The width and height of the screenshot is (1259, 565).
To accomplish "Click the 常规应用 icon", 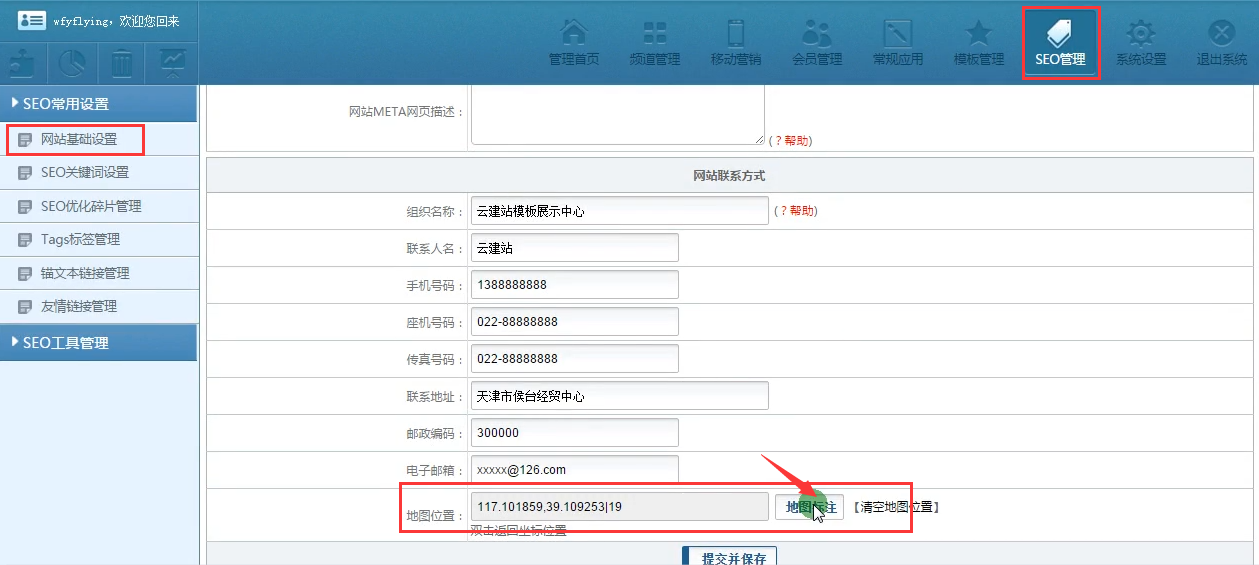I will [x=898, y=43].
